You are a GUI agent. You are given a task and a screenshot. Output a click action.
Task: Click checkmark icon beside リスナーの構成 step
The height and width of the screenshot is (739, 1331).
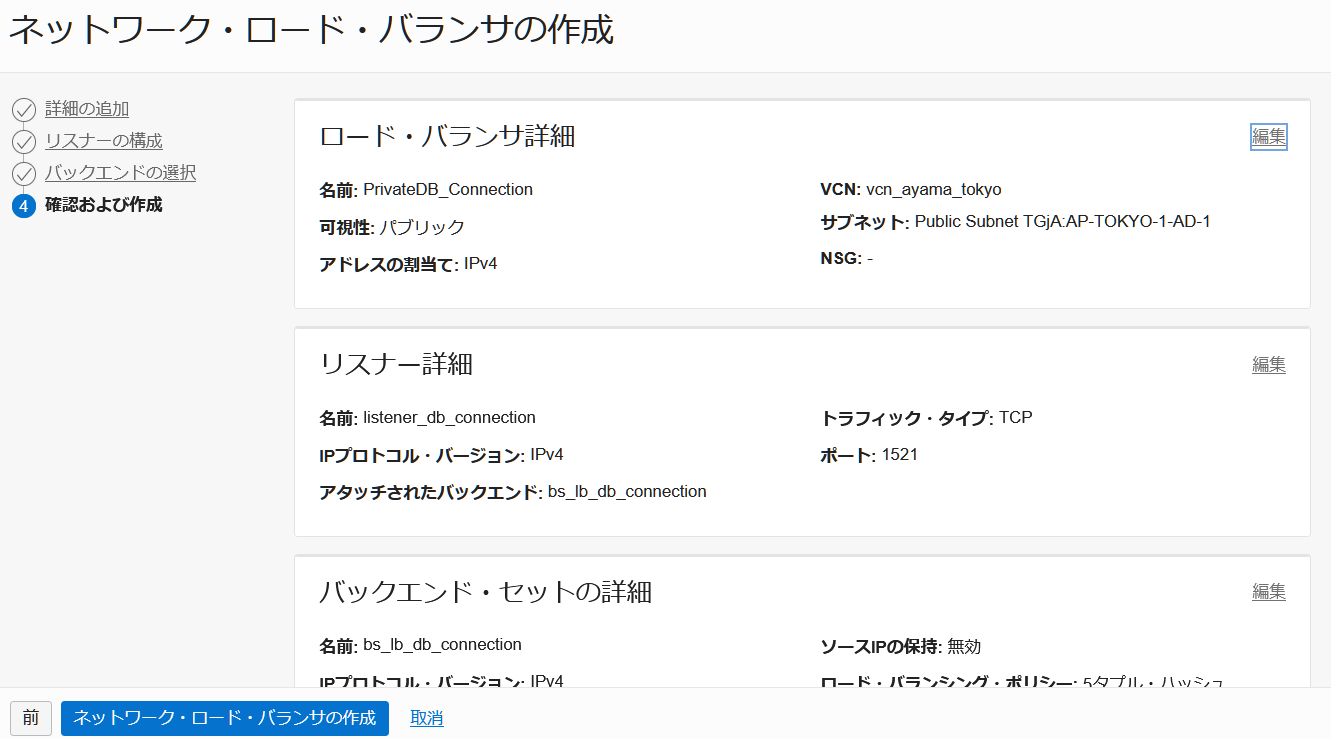[x=24, y=142]
